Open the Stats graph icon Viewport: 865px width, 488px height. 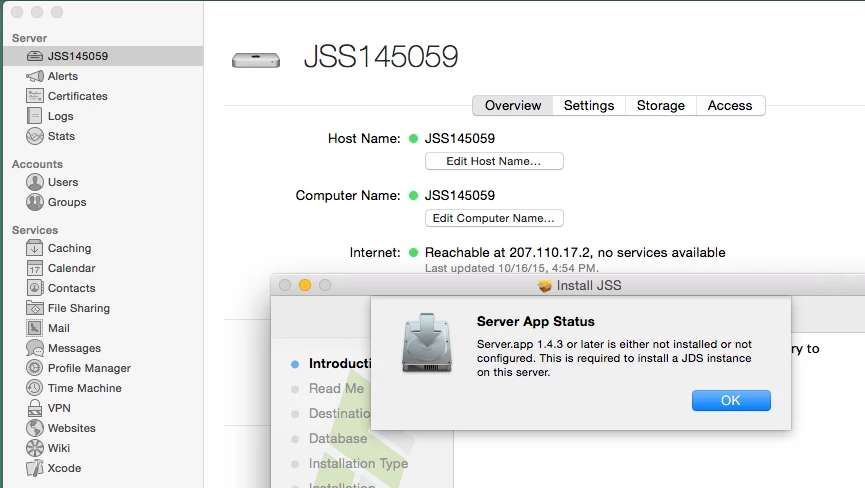[34, 136]
